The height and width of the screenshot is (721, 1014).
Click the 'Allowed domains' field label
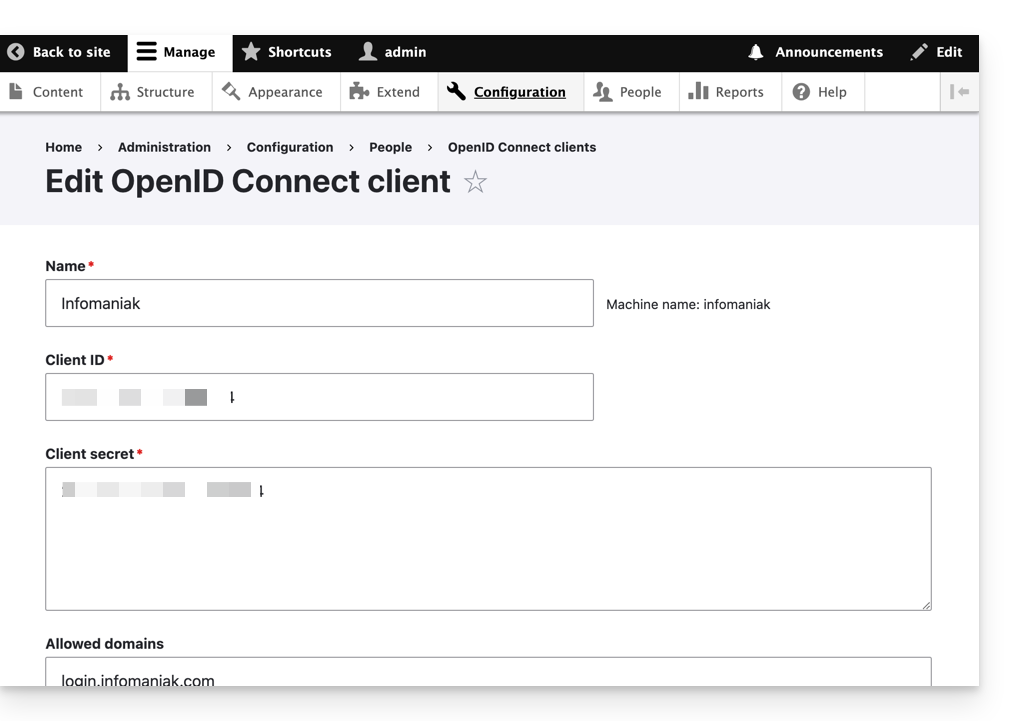(105, 644)
